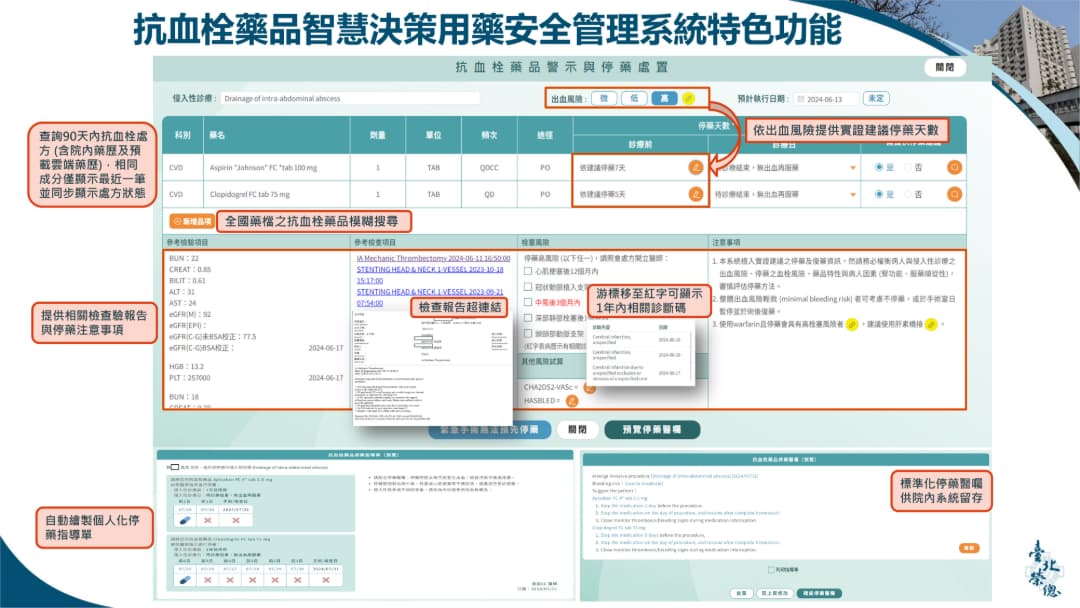Check 心肌梗塞後12個月內 risk box
This screenshot has height=608, width=1080.
tap(528, 271)
